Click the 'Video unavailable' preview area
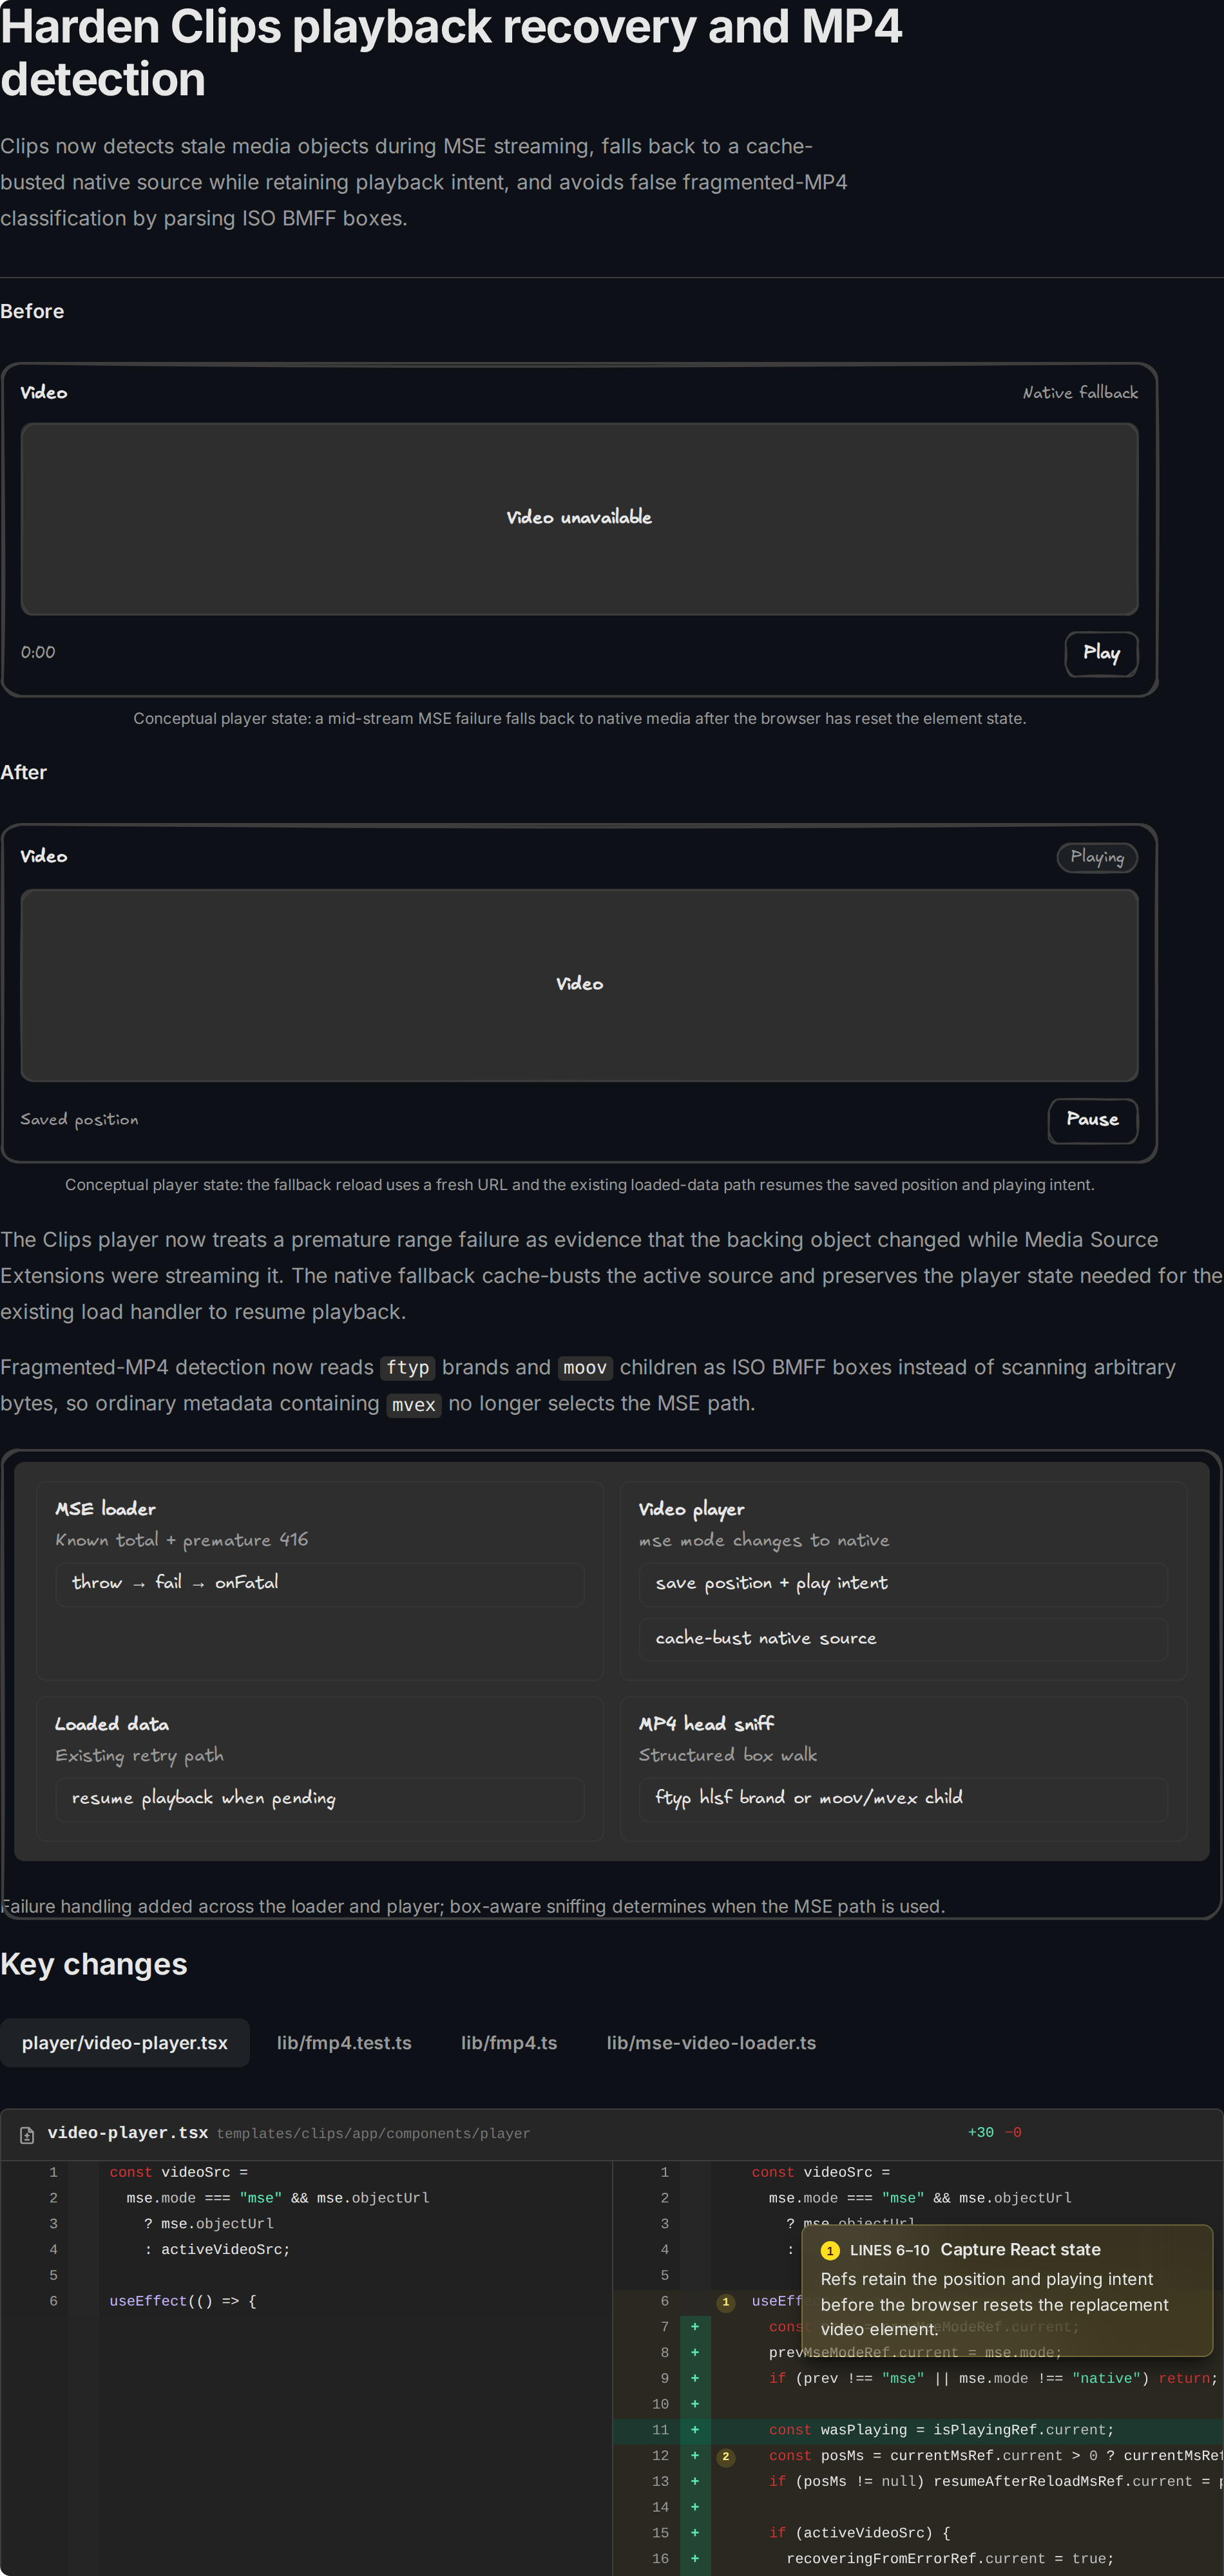This screenshot has height=2576, width=1224. [x=579, y=519]
